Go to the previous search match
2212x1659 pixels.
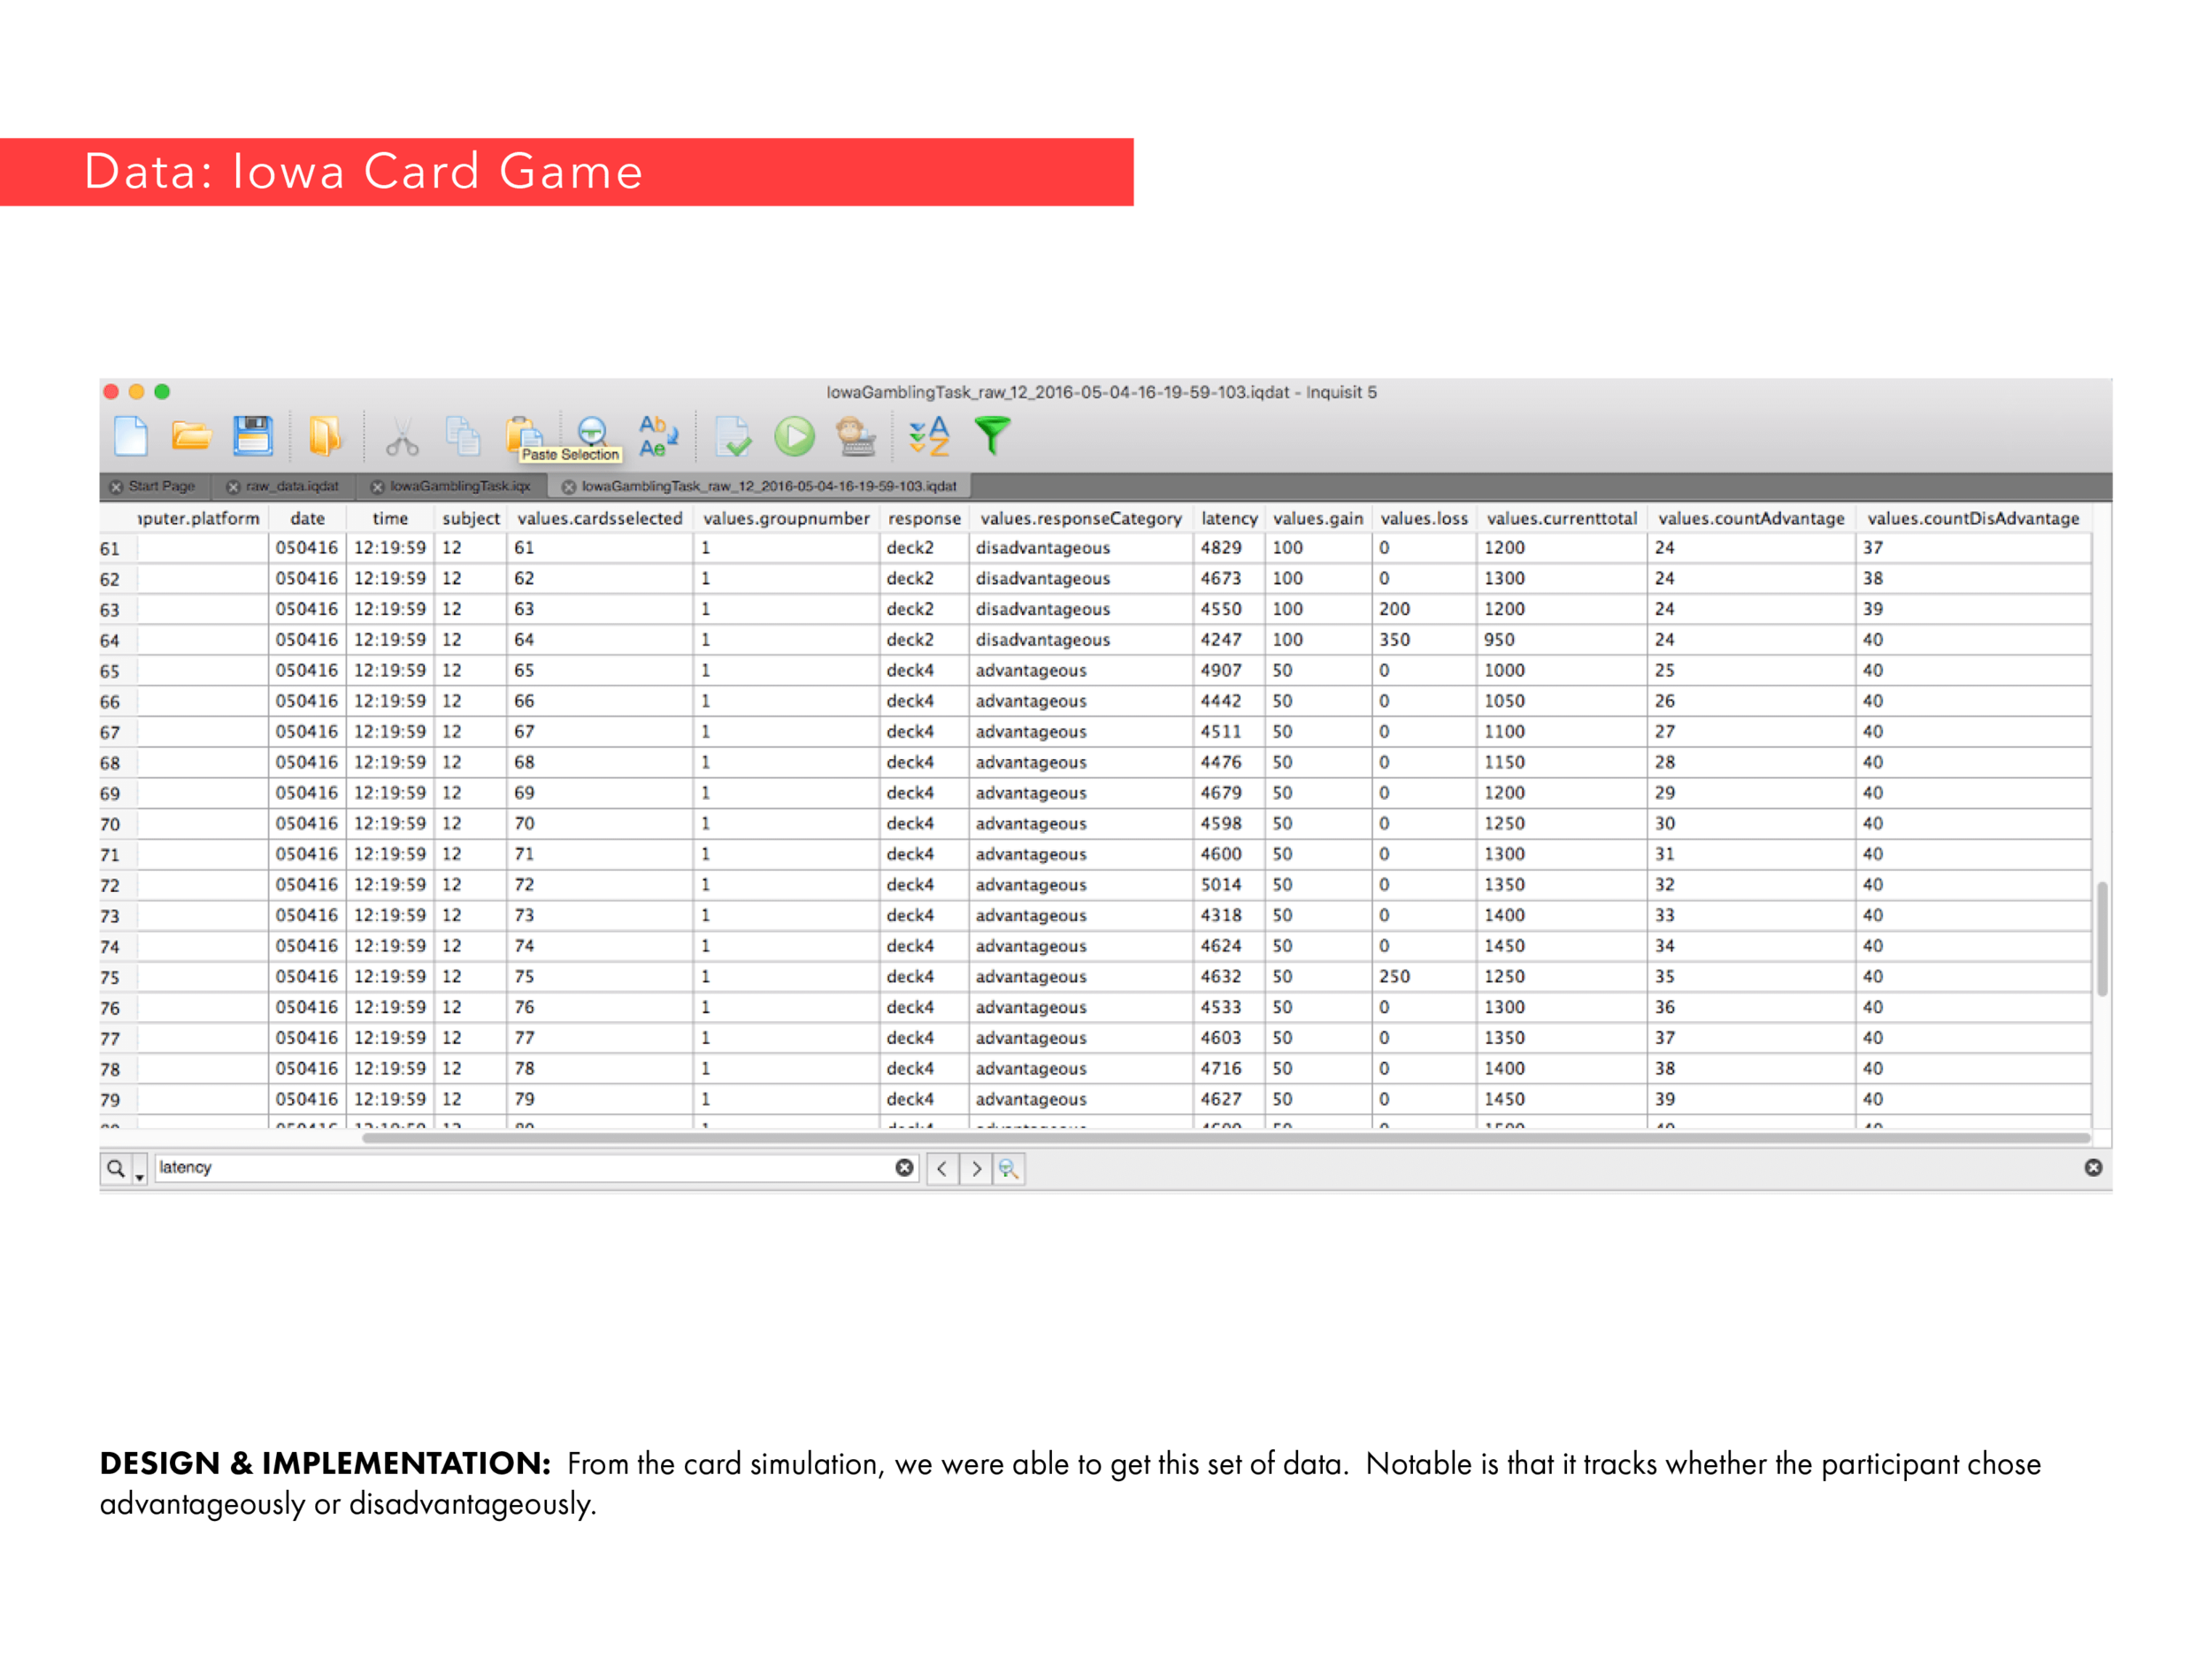[942, 1168]
